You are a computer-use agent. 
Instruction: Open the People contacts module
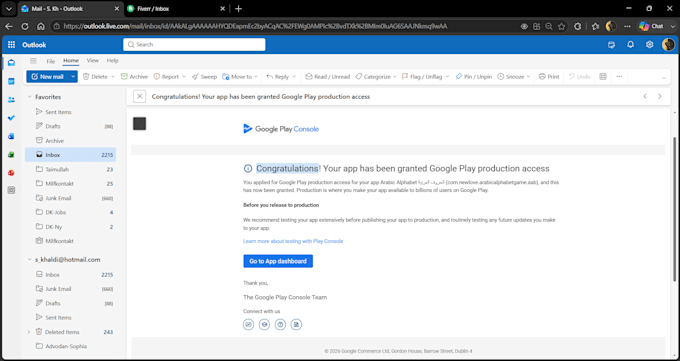(11, 100)
